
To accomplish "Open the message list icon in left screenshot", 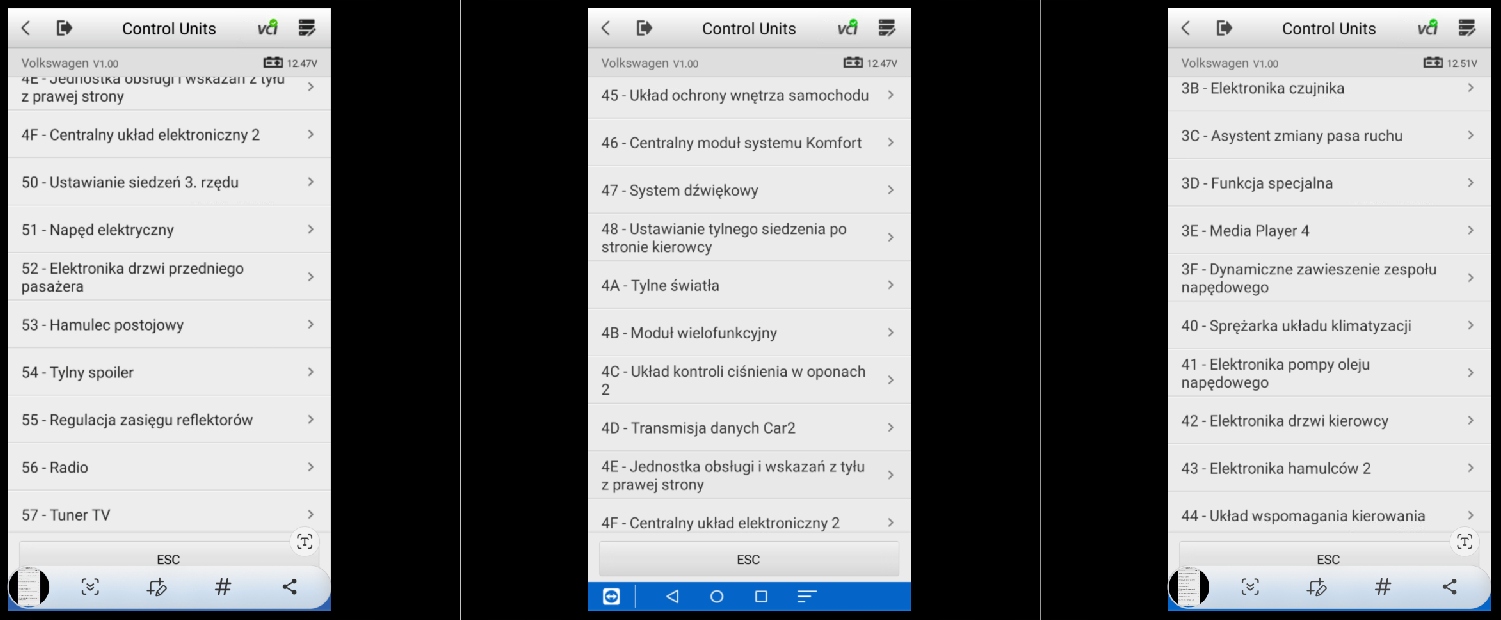I will (x=307, y=28).
